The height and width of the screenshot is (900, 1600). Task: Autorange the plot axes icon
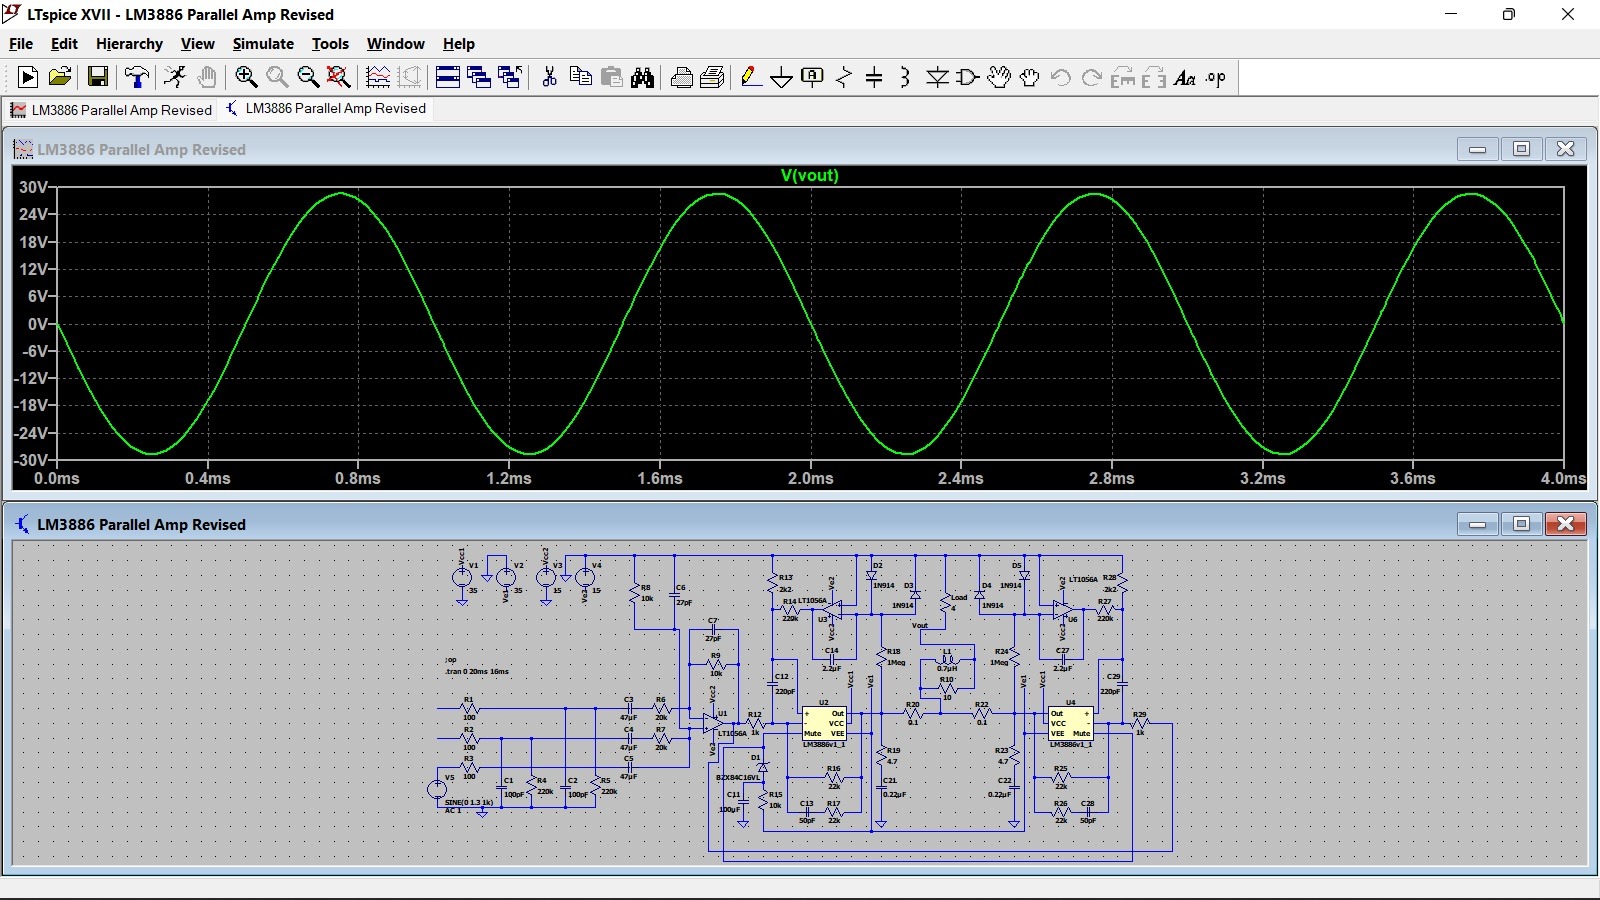coord(378,77)
